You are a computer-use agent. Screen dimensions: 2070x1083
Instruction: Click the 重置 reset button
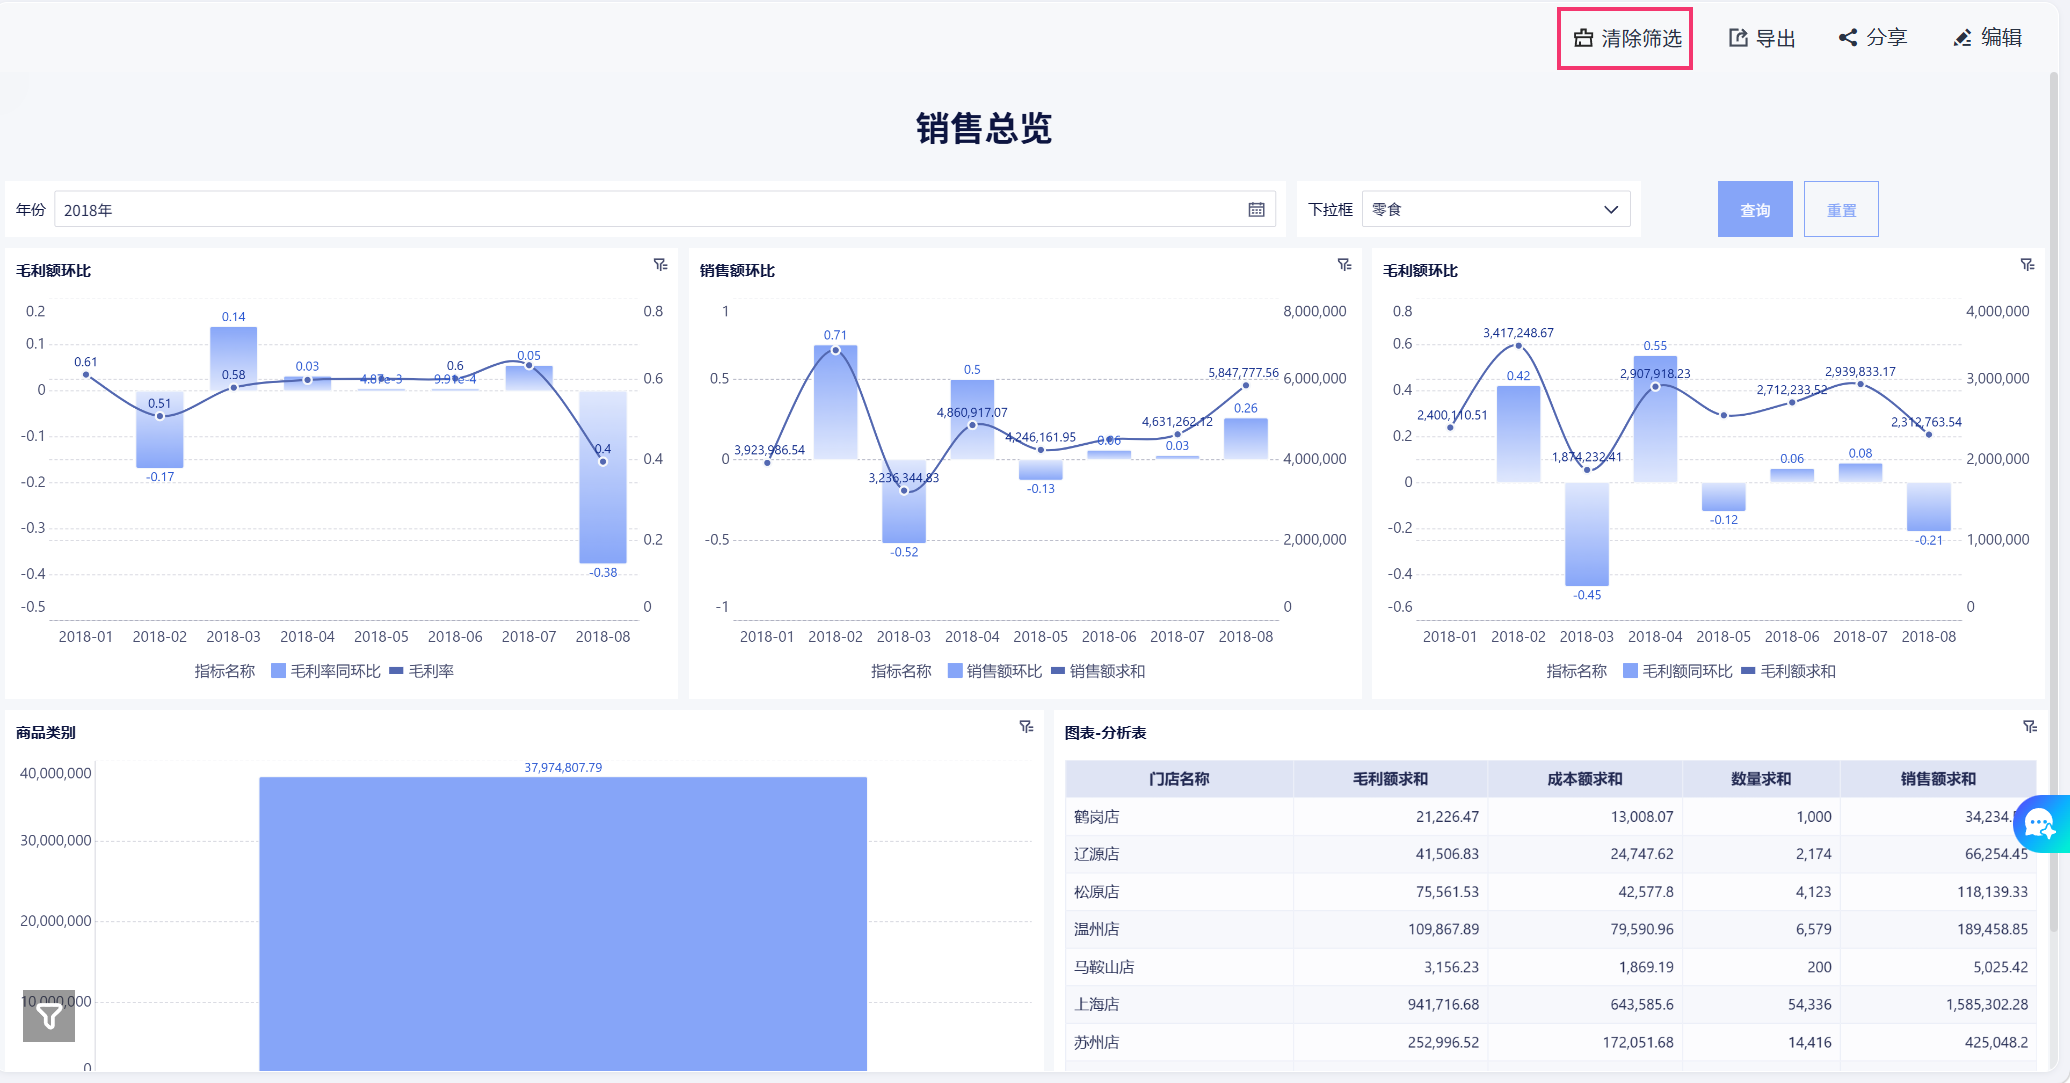click(x=1841, y=209)
